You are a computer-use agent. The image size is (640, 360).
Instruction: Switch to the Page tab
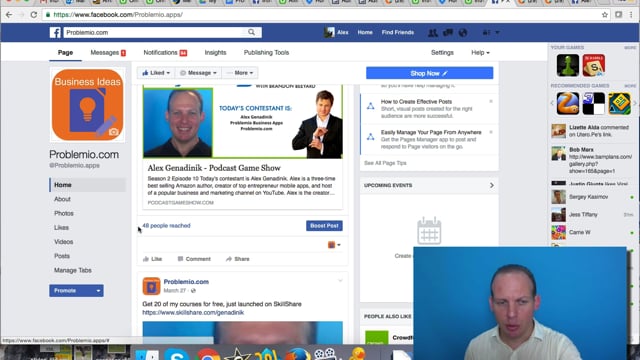coord(65,53)
